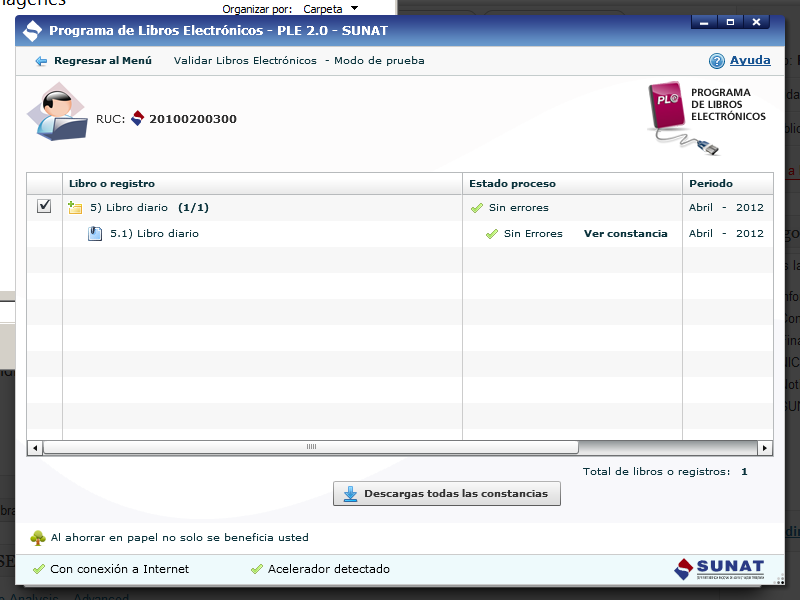800x600 pixels.
Task: Click 'Abril - 2012' in 5.1) Libro diario row
Action: click(x=726, y=234)
